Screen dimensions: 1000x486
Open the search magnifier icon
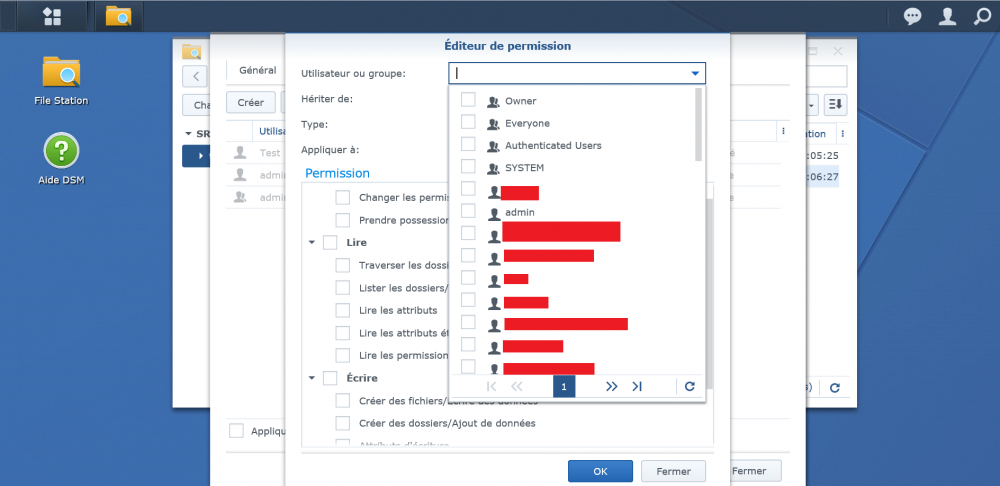click(x=982, y=17)
